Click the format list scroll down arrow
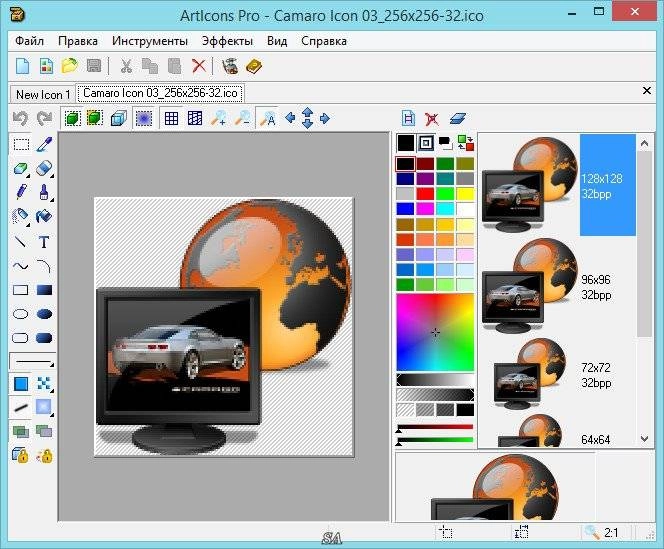This screenshot has width=664, height=549. 645,439
